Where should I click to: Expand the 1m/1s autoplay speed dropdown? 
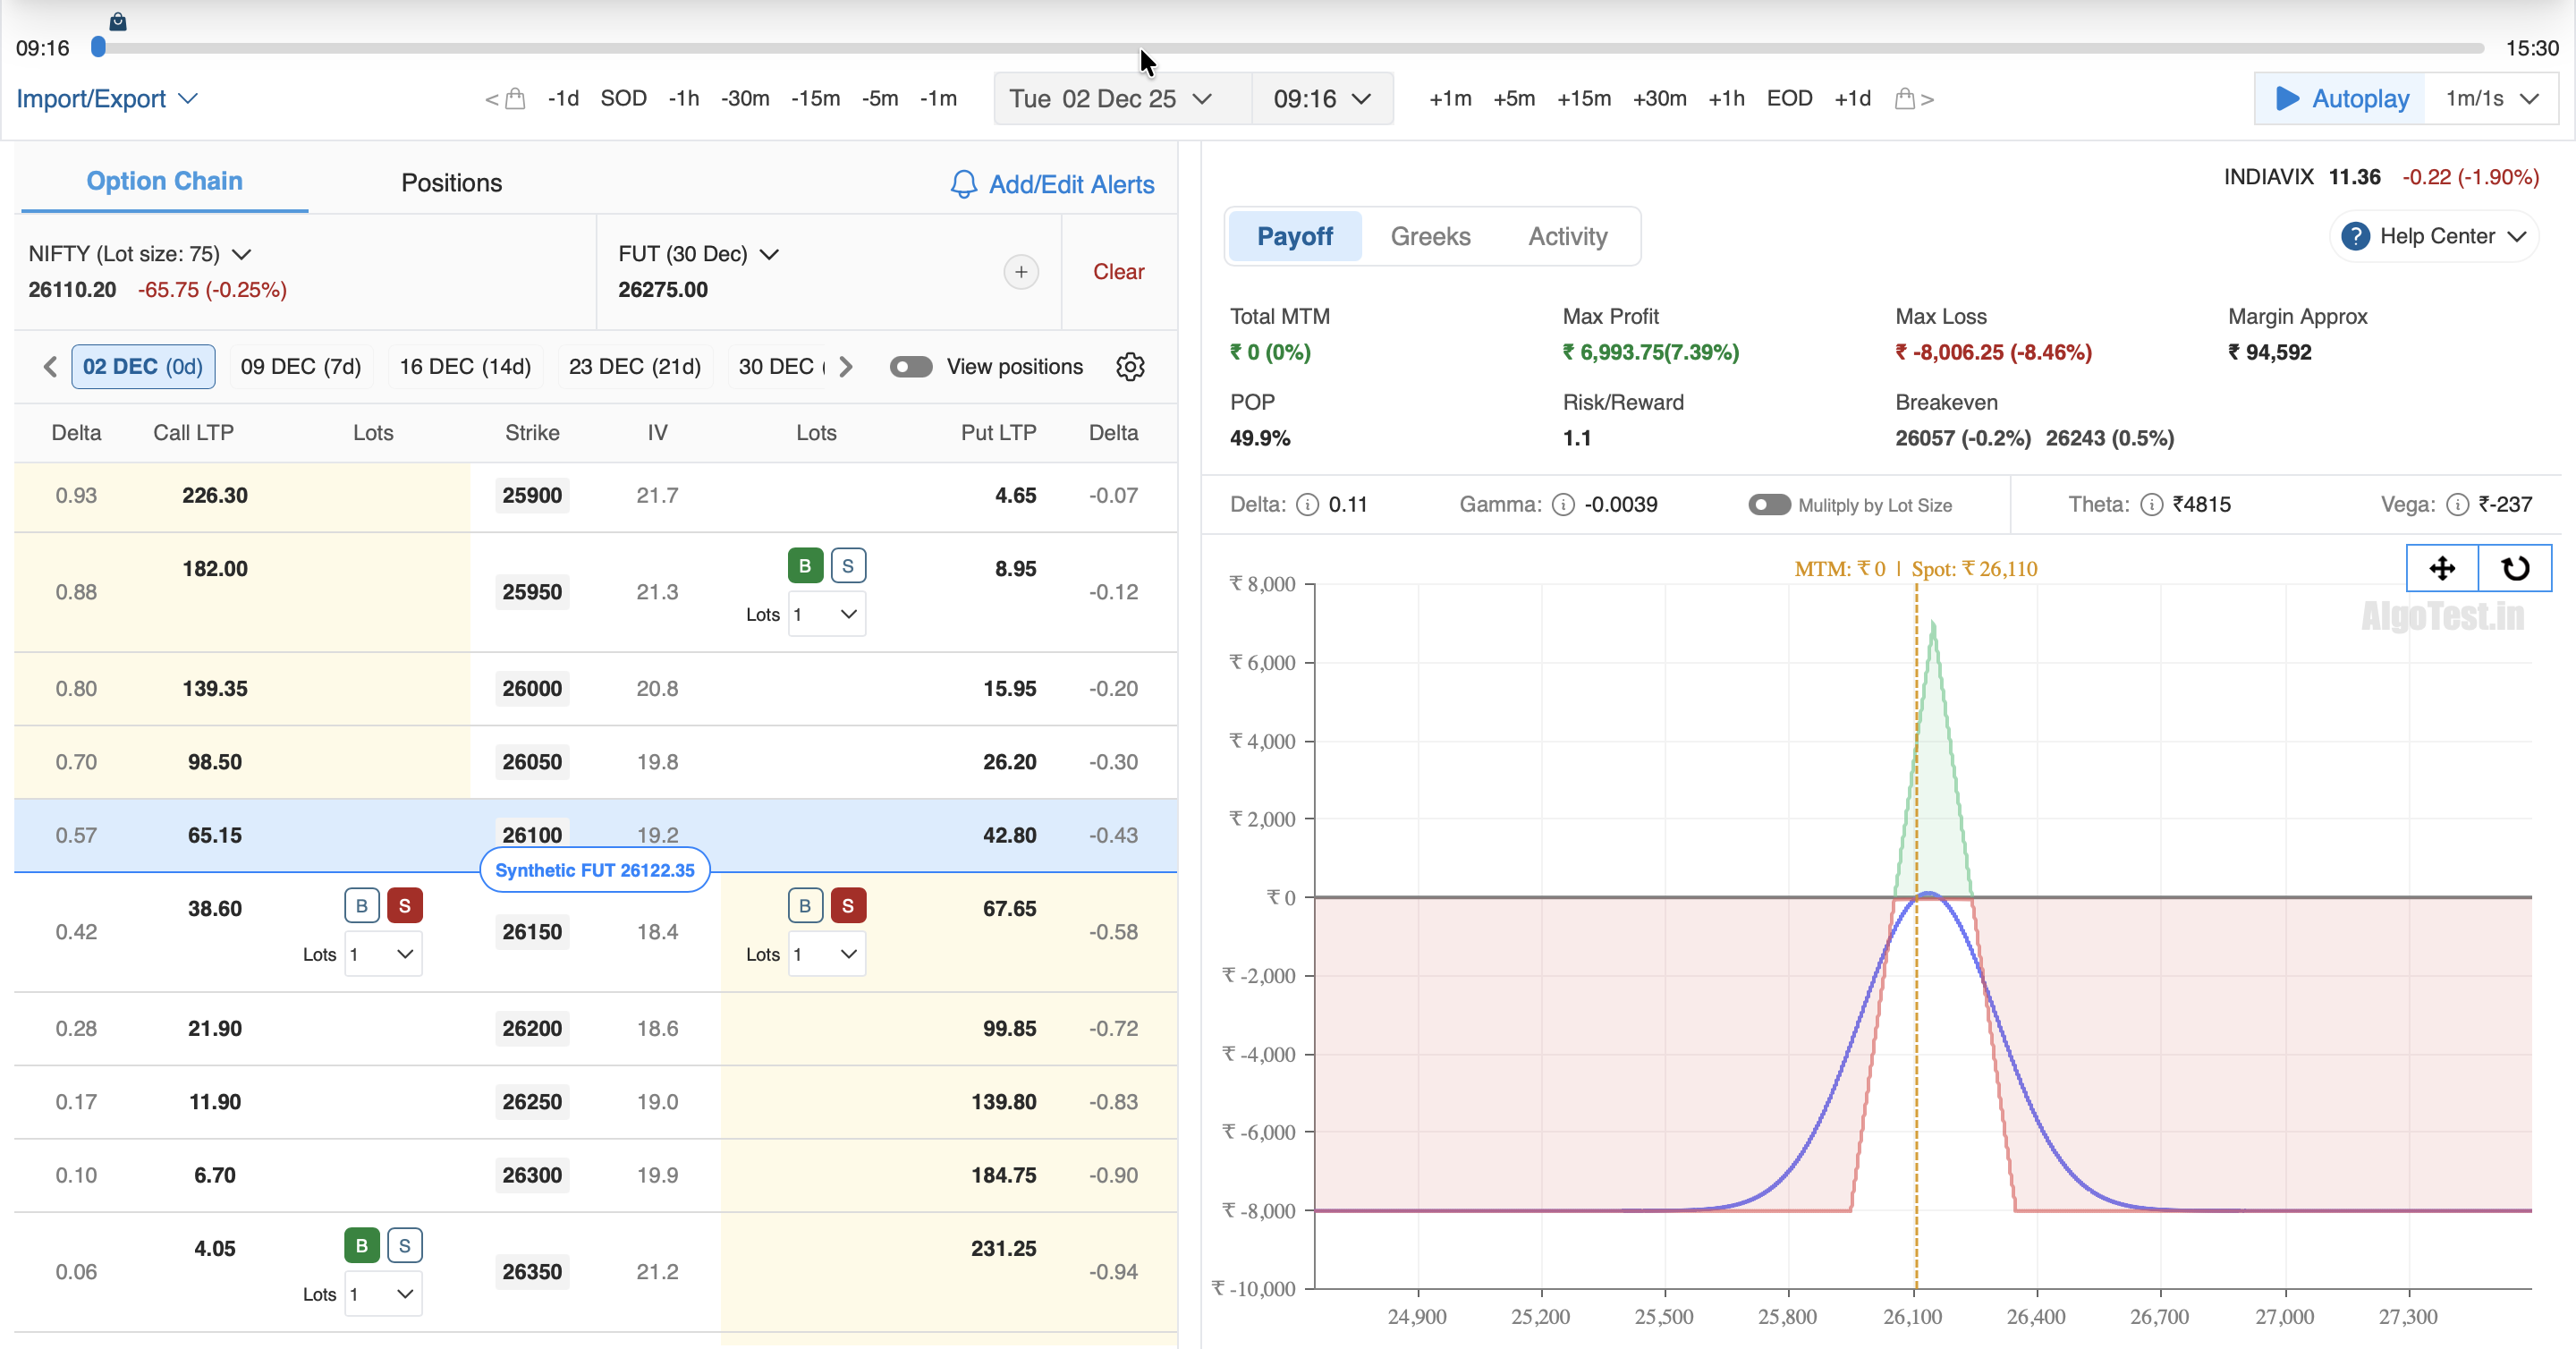[x=2491, y=98]
